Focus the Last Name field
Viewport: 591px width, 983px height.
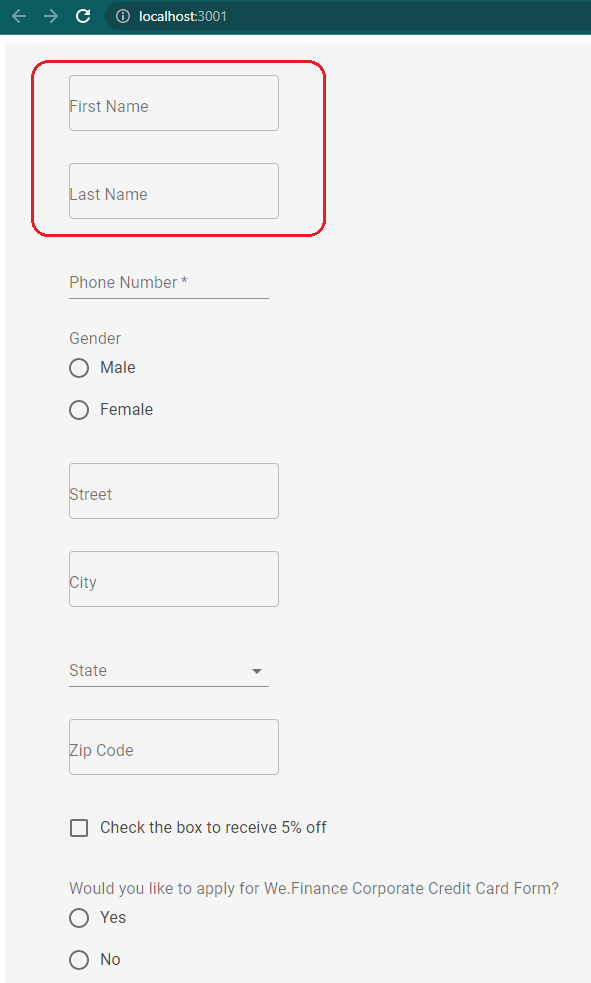174,191
